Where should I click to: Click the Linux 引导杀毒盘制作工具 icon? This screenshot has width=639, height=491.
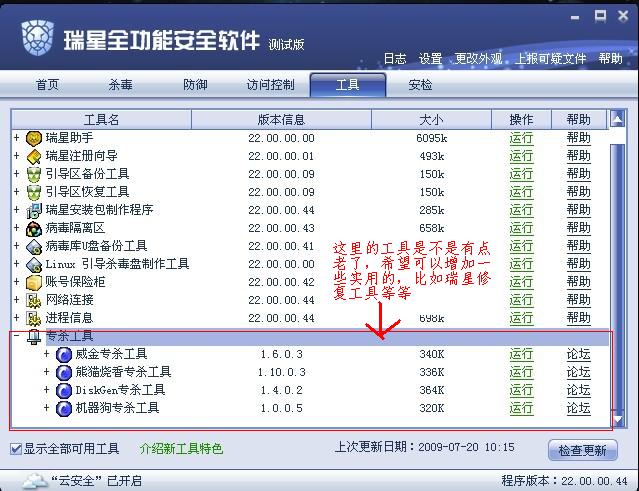34,264
